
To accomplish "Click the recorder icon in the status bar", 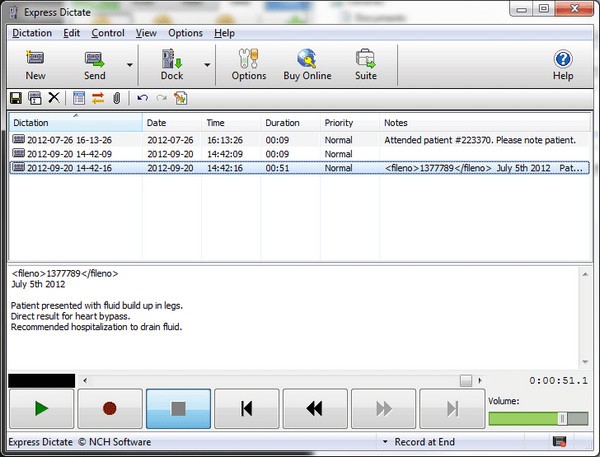I will (559, 441).
